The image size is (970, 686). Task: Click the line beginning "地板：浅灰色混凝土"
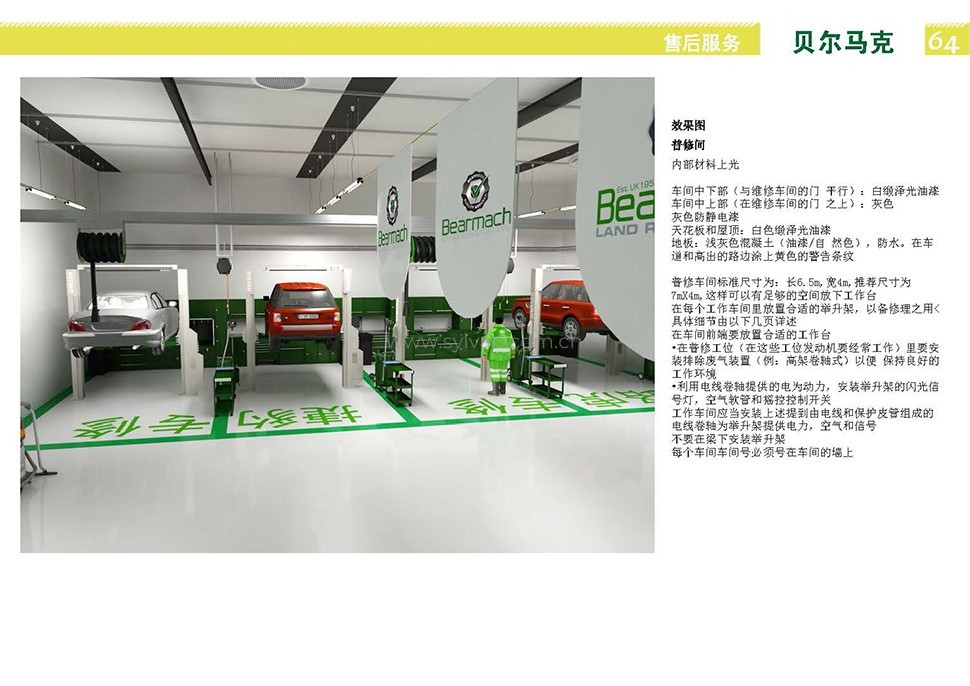coord(802,243)
